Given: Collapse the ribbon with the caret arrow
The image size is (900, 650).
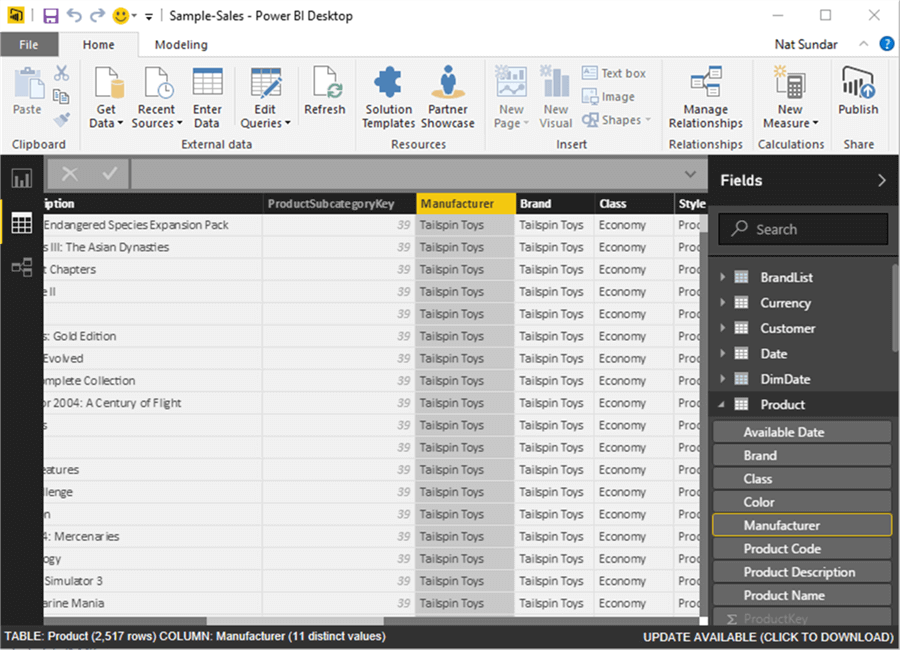Looking at the screenshot, I should (863, 44).
